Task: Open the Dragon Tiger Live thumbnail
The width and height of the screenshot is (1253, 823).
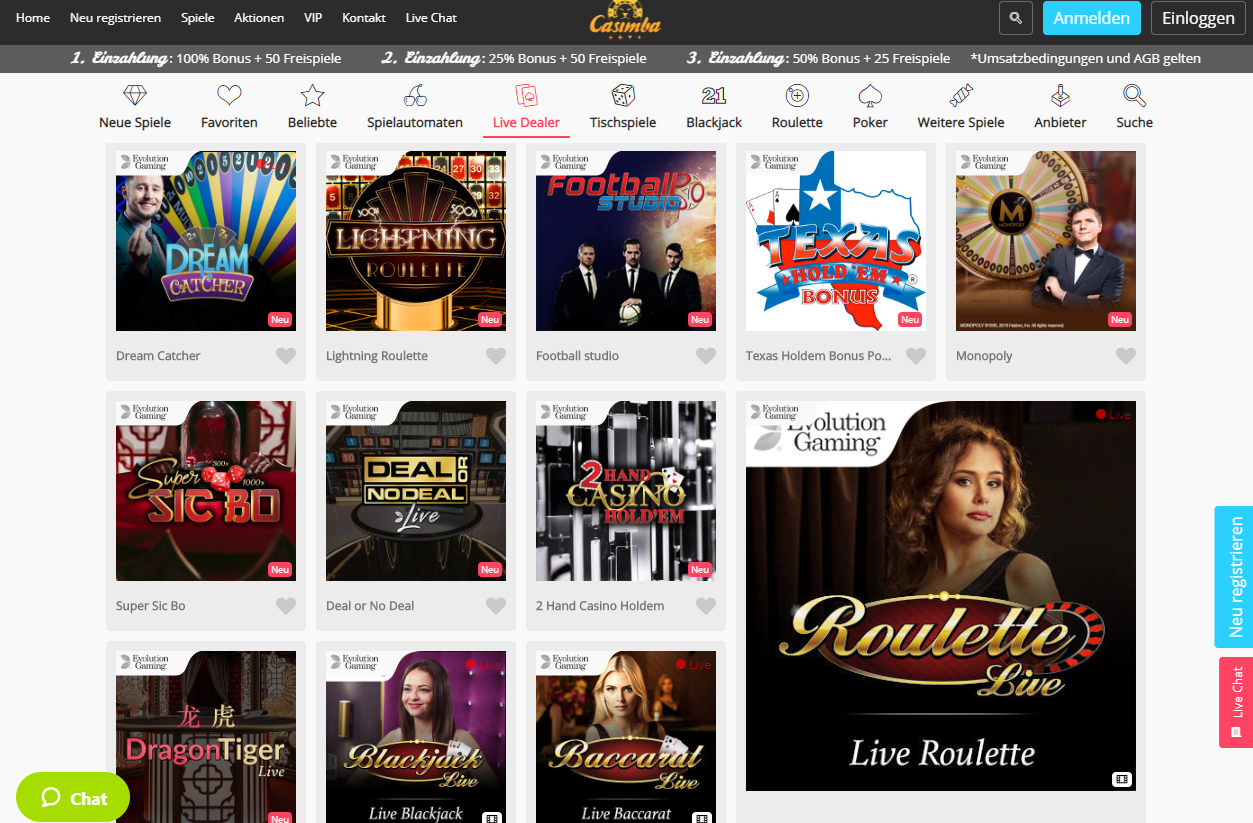Action: [206, 737]
